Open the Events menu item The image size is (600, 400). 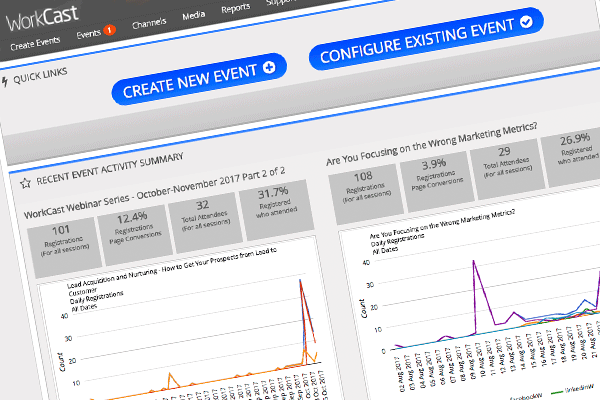(x=88, y=34)
